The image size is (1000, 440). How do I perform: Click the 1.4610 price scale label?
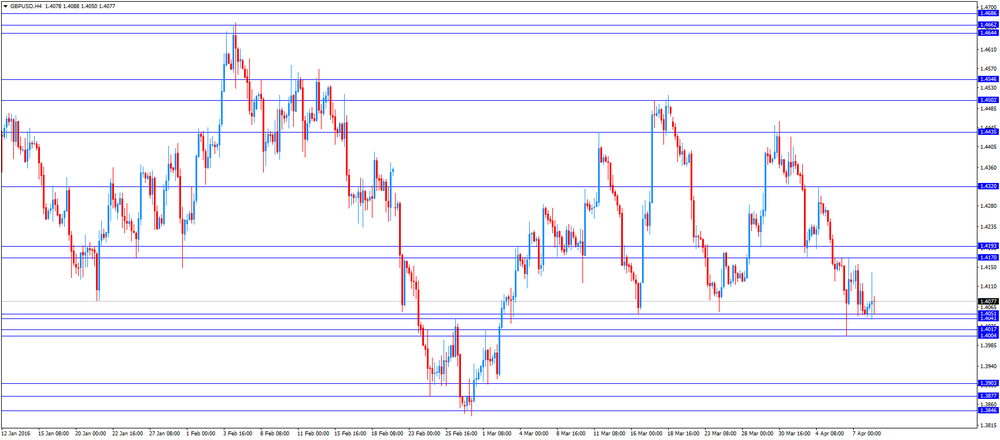(x=987, y=50)
